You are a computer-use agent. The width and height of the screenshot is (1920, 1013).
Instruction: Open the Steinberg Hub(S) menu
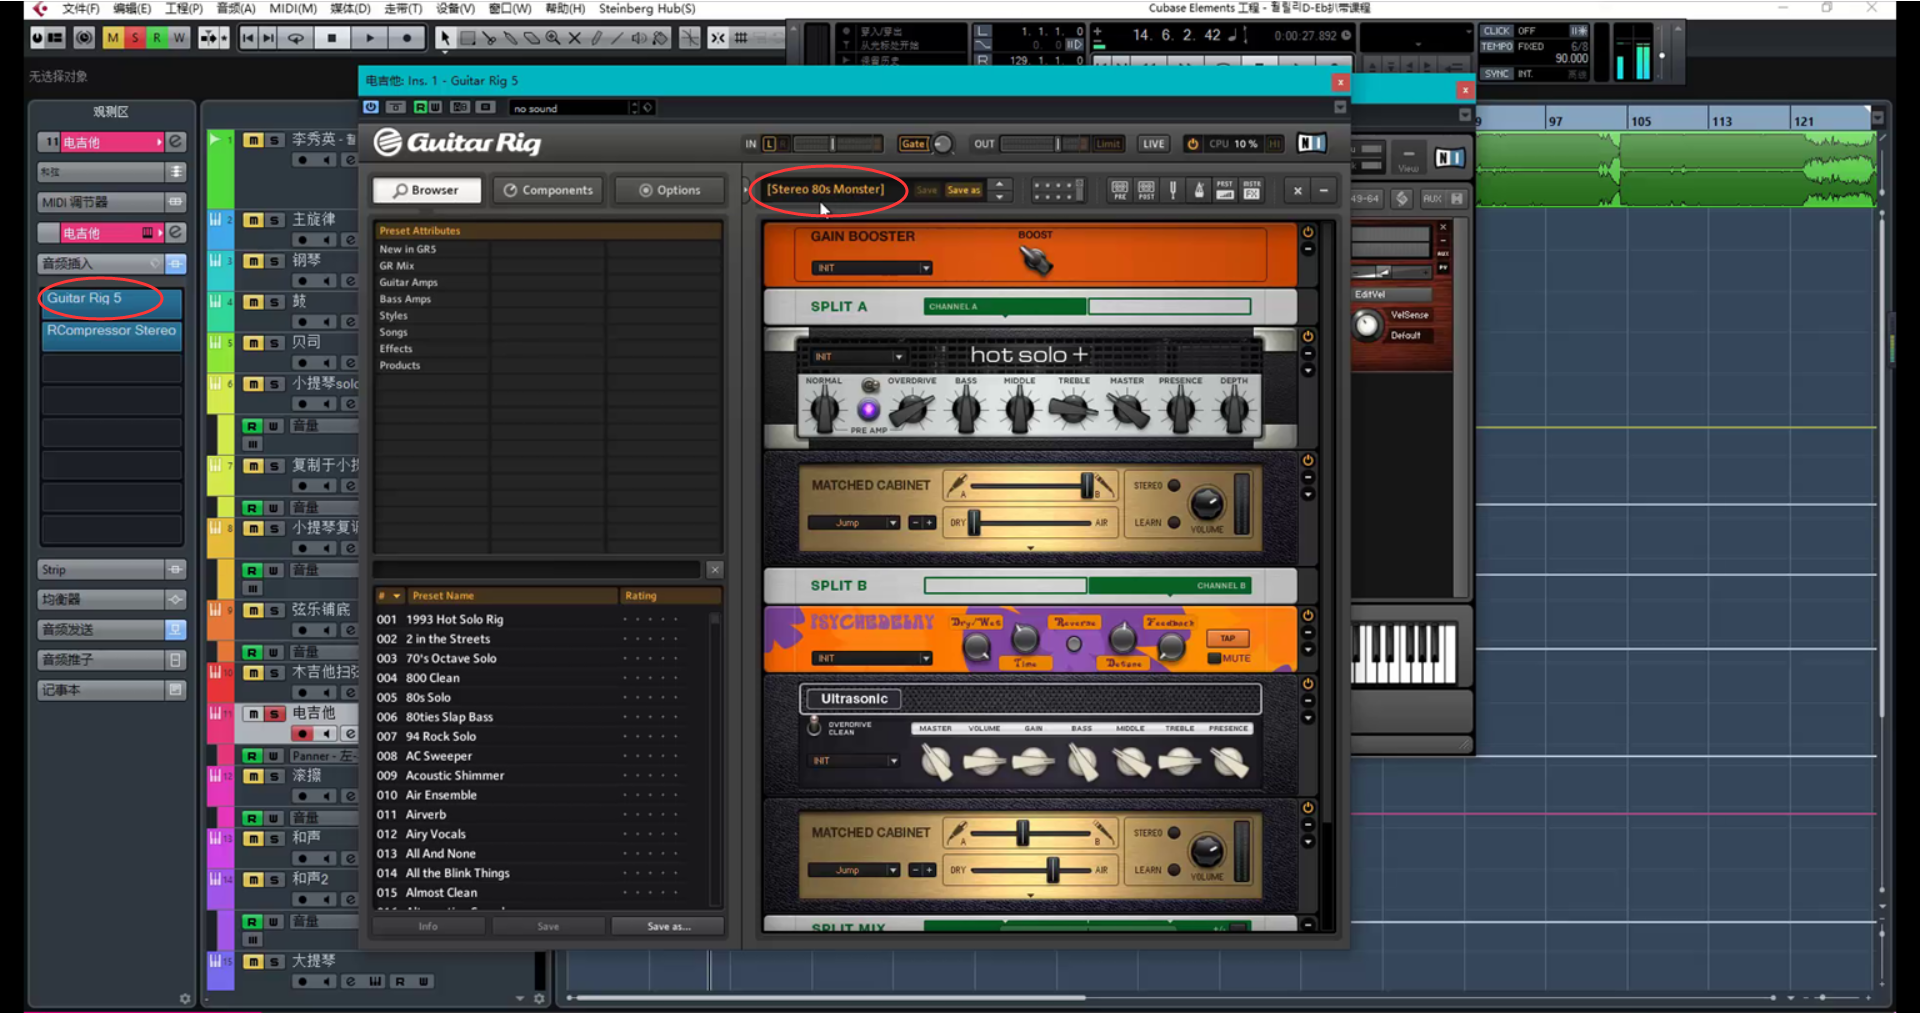pos(646,8)
